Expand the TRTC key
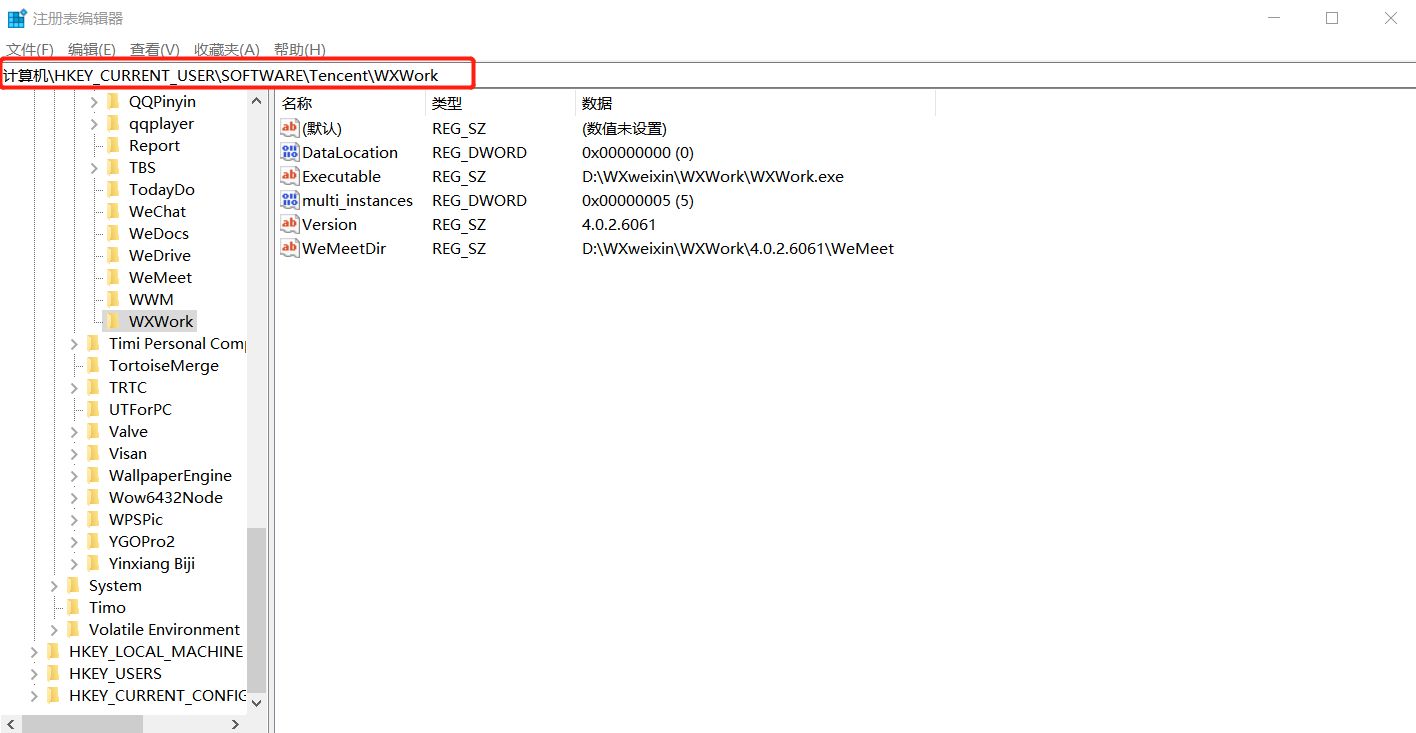Image resolution: width=1416 pixels, height=733 pixels. point(74,387)
